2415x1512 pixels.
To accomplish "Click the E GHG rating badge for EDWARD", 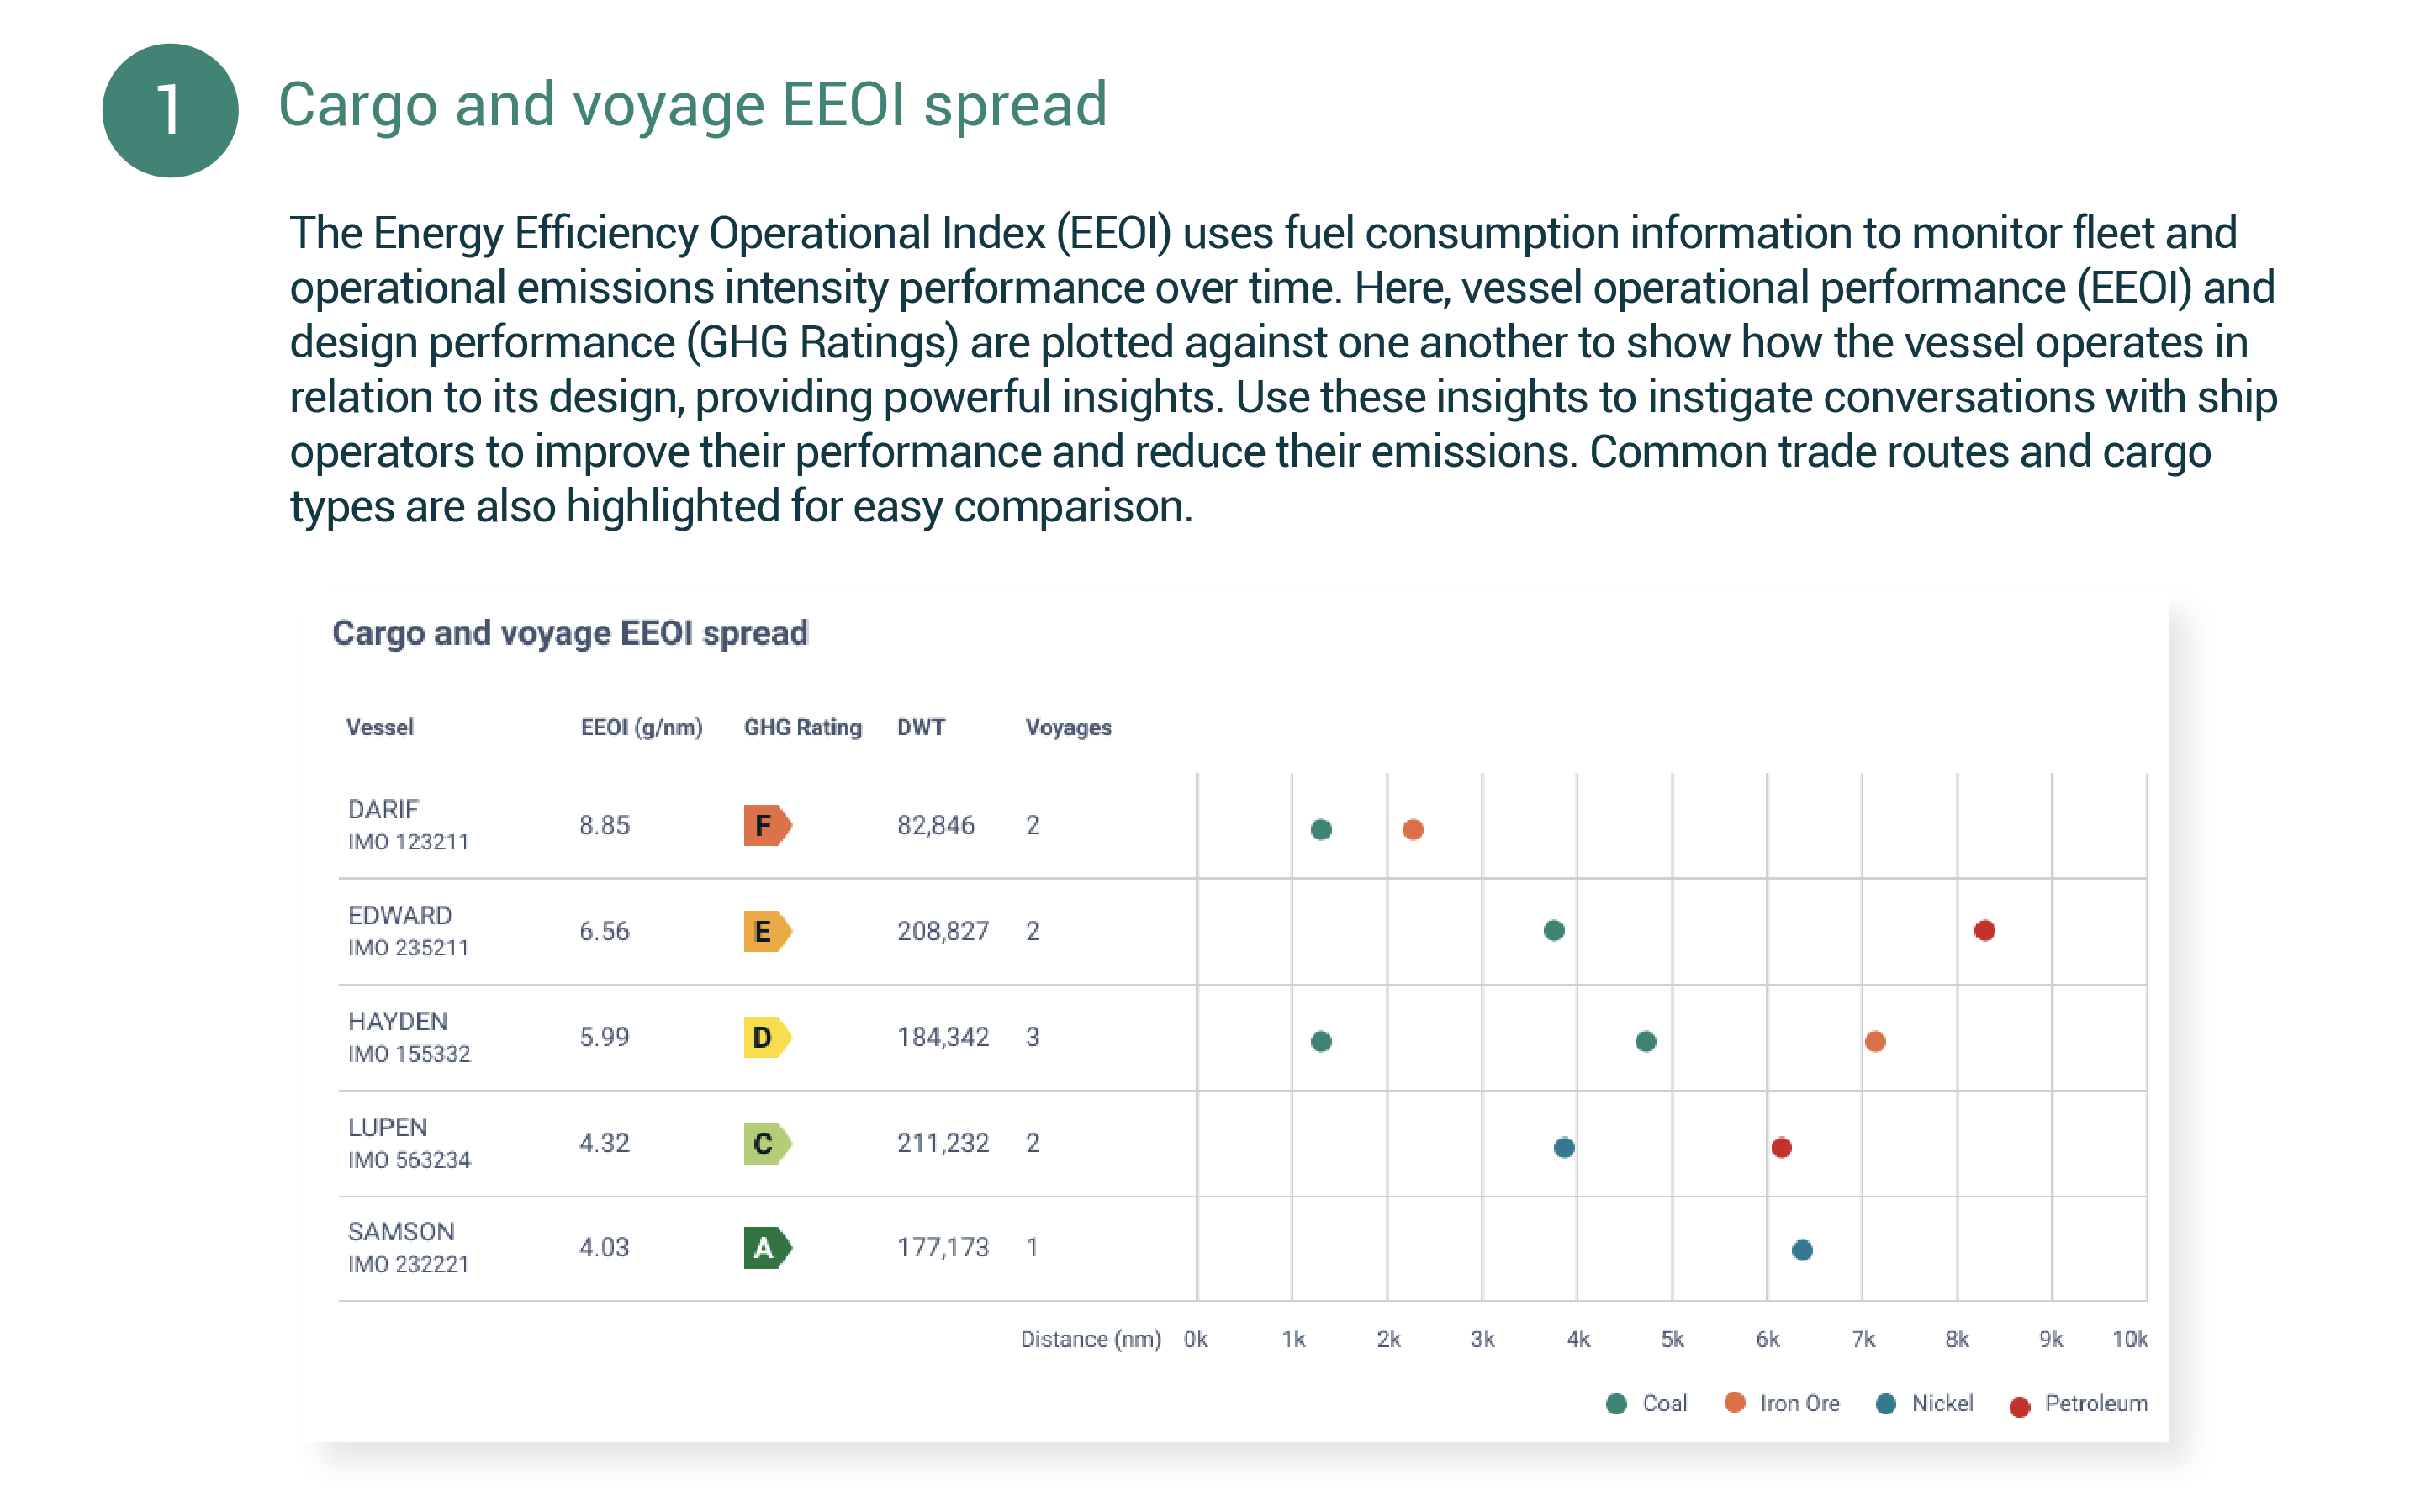I will tap(766, 932).
